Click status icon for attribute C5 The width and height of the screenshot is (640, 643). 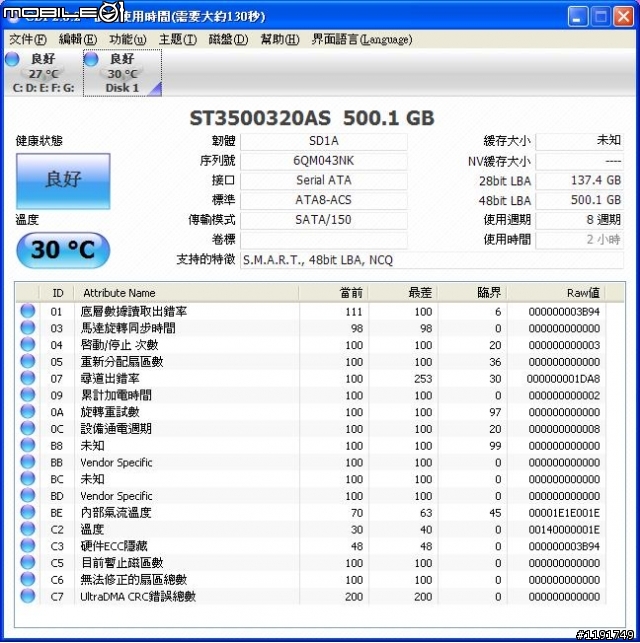(x=28, y=562)
